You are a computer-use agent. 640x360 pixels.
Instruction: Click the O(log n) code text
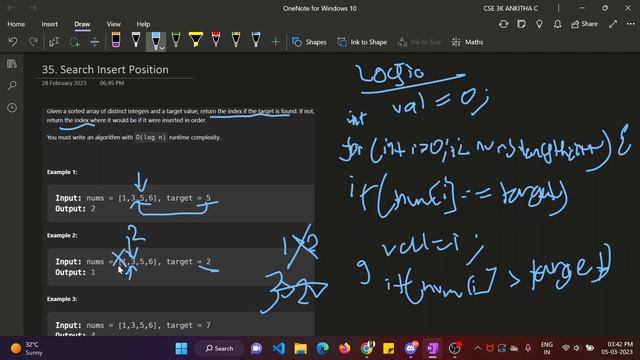point(150,138)
